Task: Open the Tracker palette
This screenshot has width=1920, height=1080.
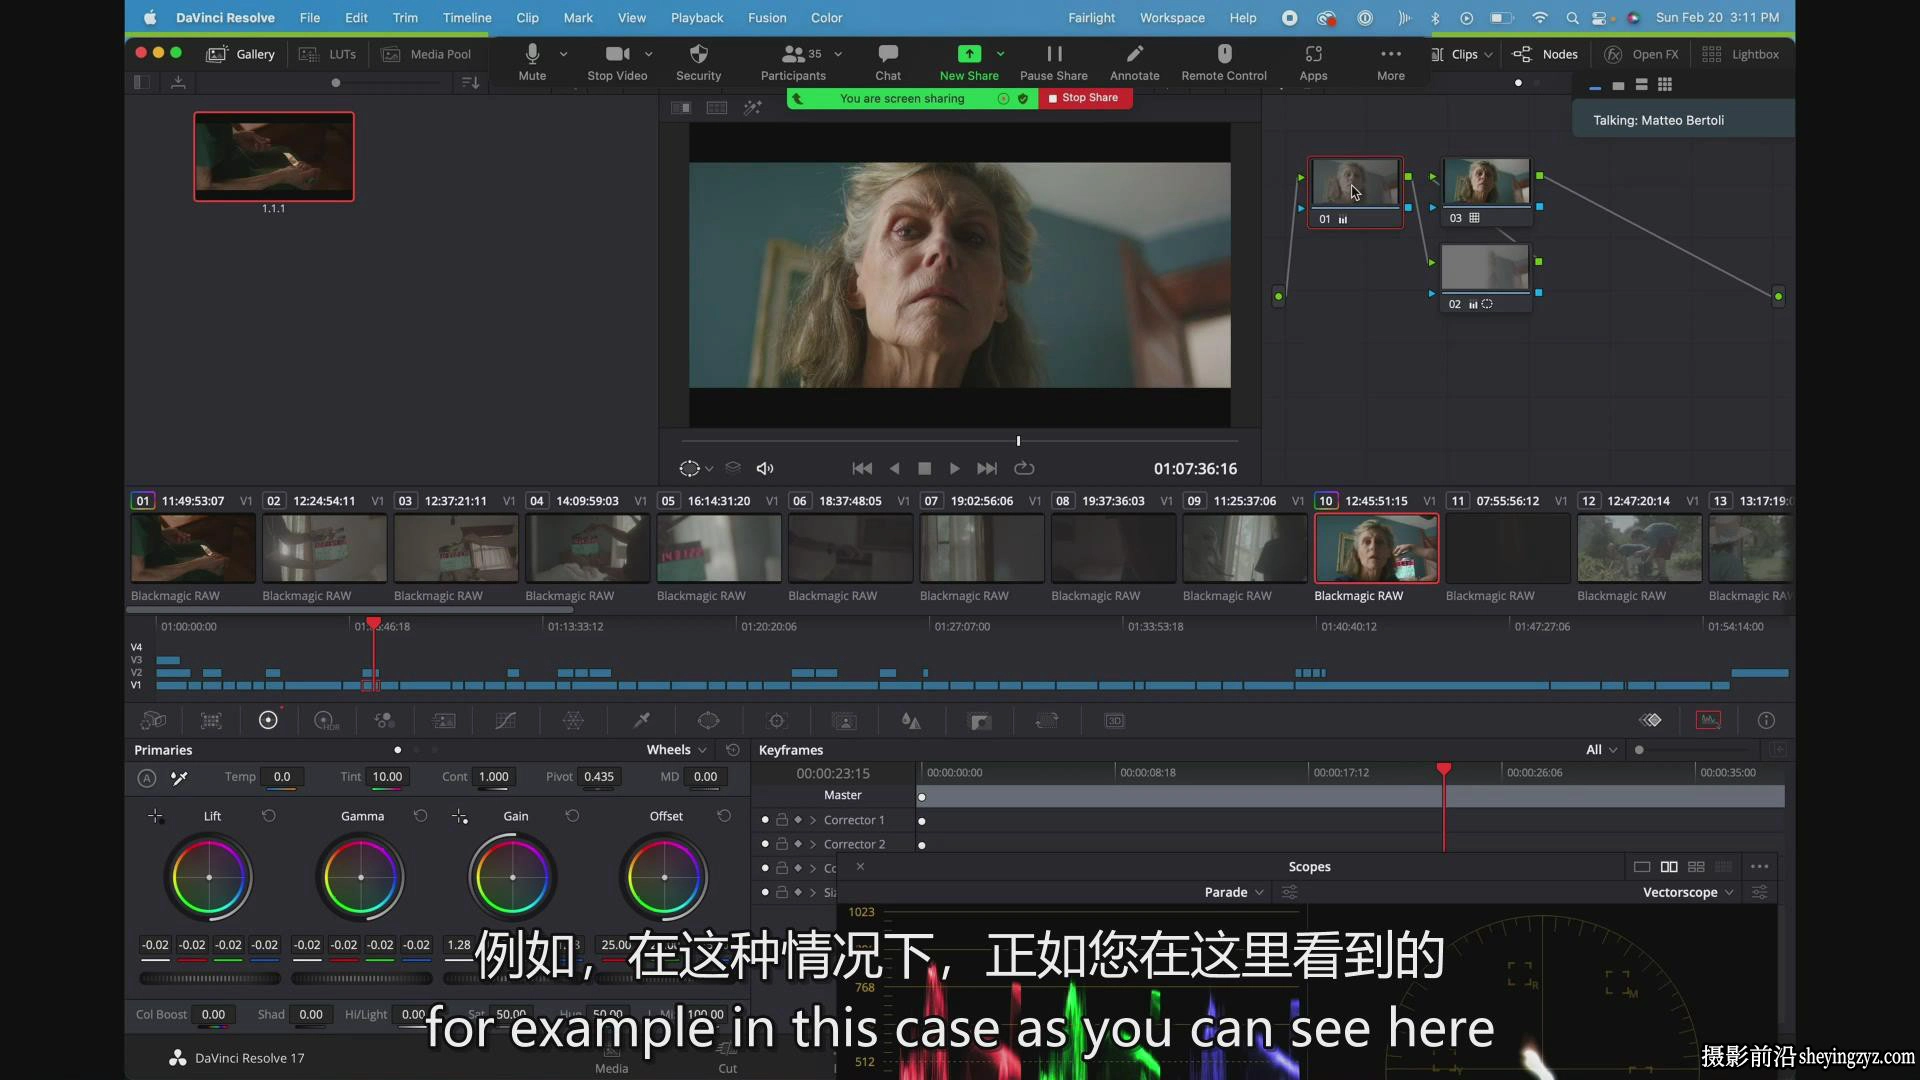Action: [x=777, y=720]
